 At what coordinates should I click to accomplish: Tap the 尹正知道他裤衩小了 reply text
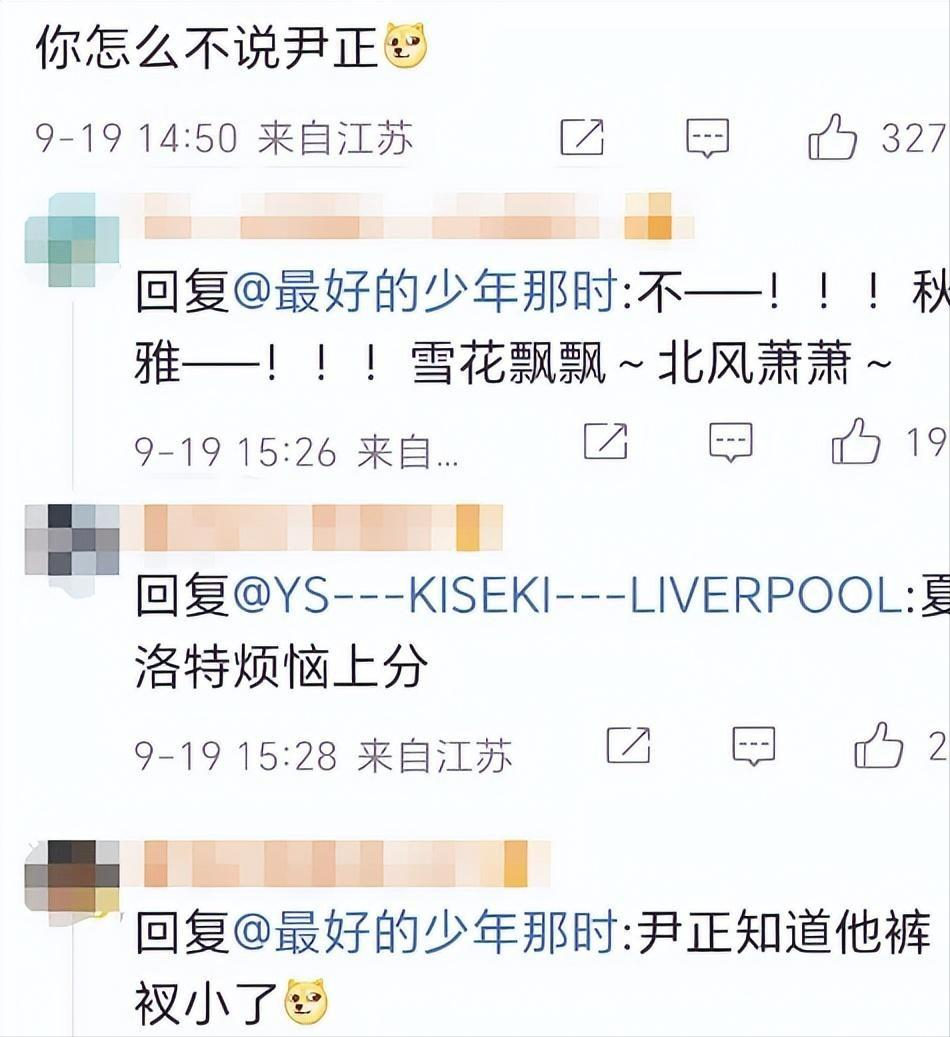pyautogui.click(x=533, y=968)
